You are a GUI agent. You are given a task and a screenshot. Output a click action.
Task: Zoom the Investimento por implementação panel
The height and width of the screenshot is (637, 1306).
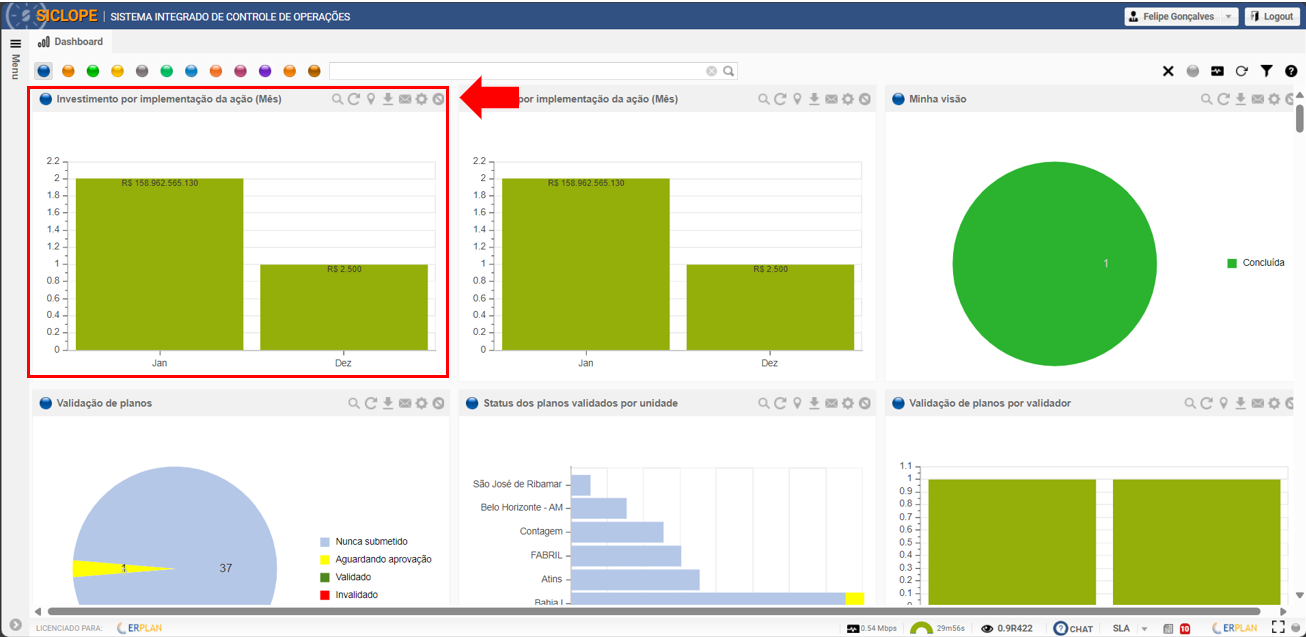click(338, 99)
